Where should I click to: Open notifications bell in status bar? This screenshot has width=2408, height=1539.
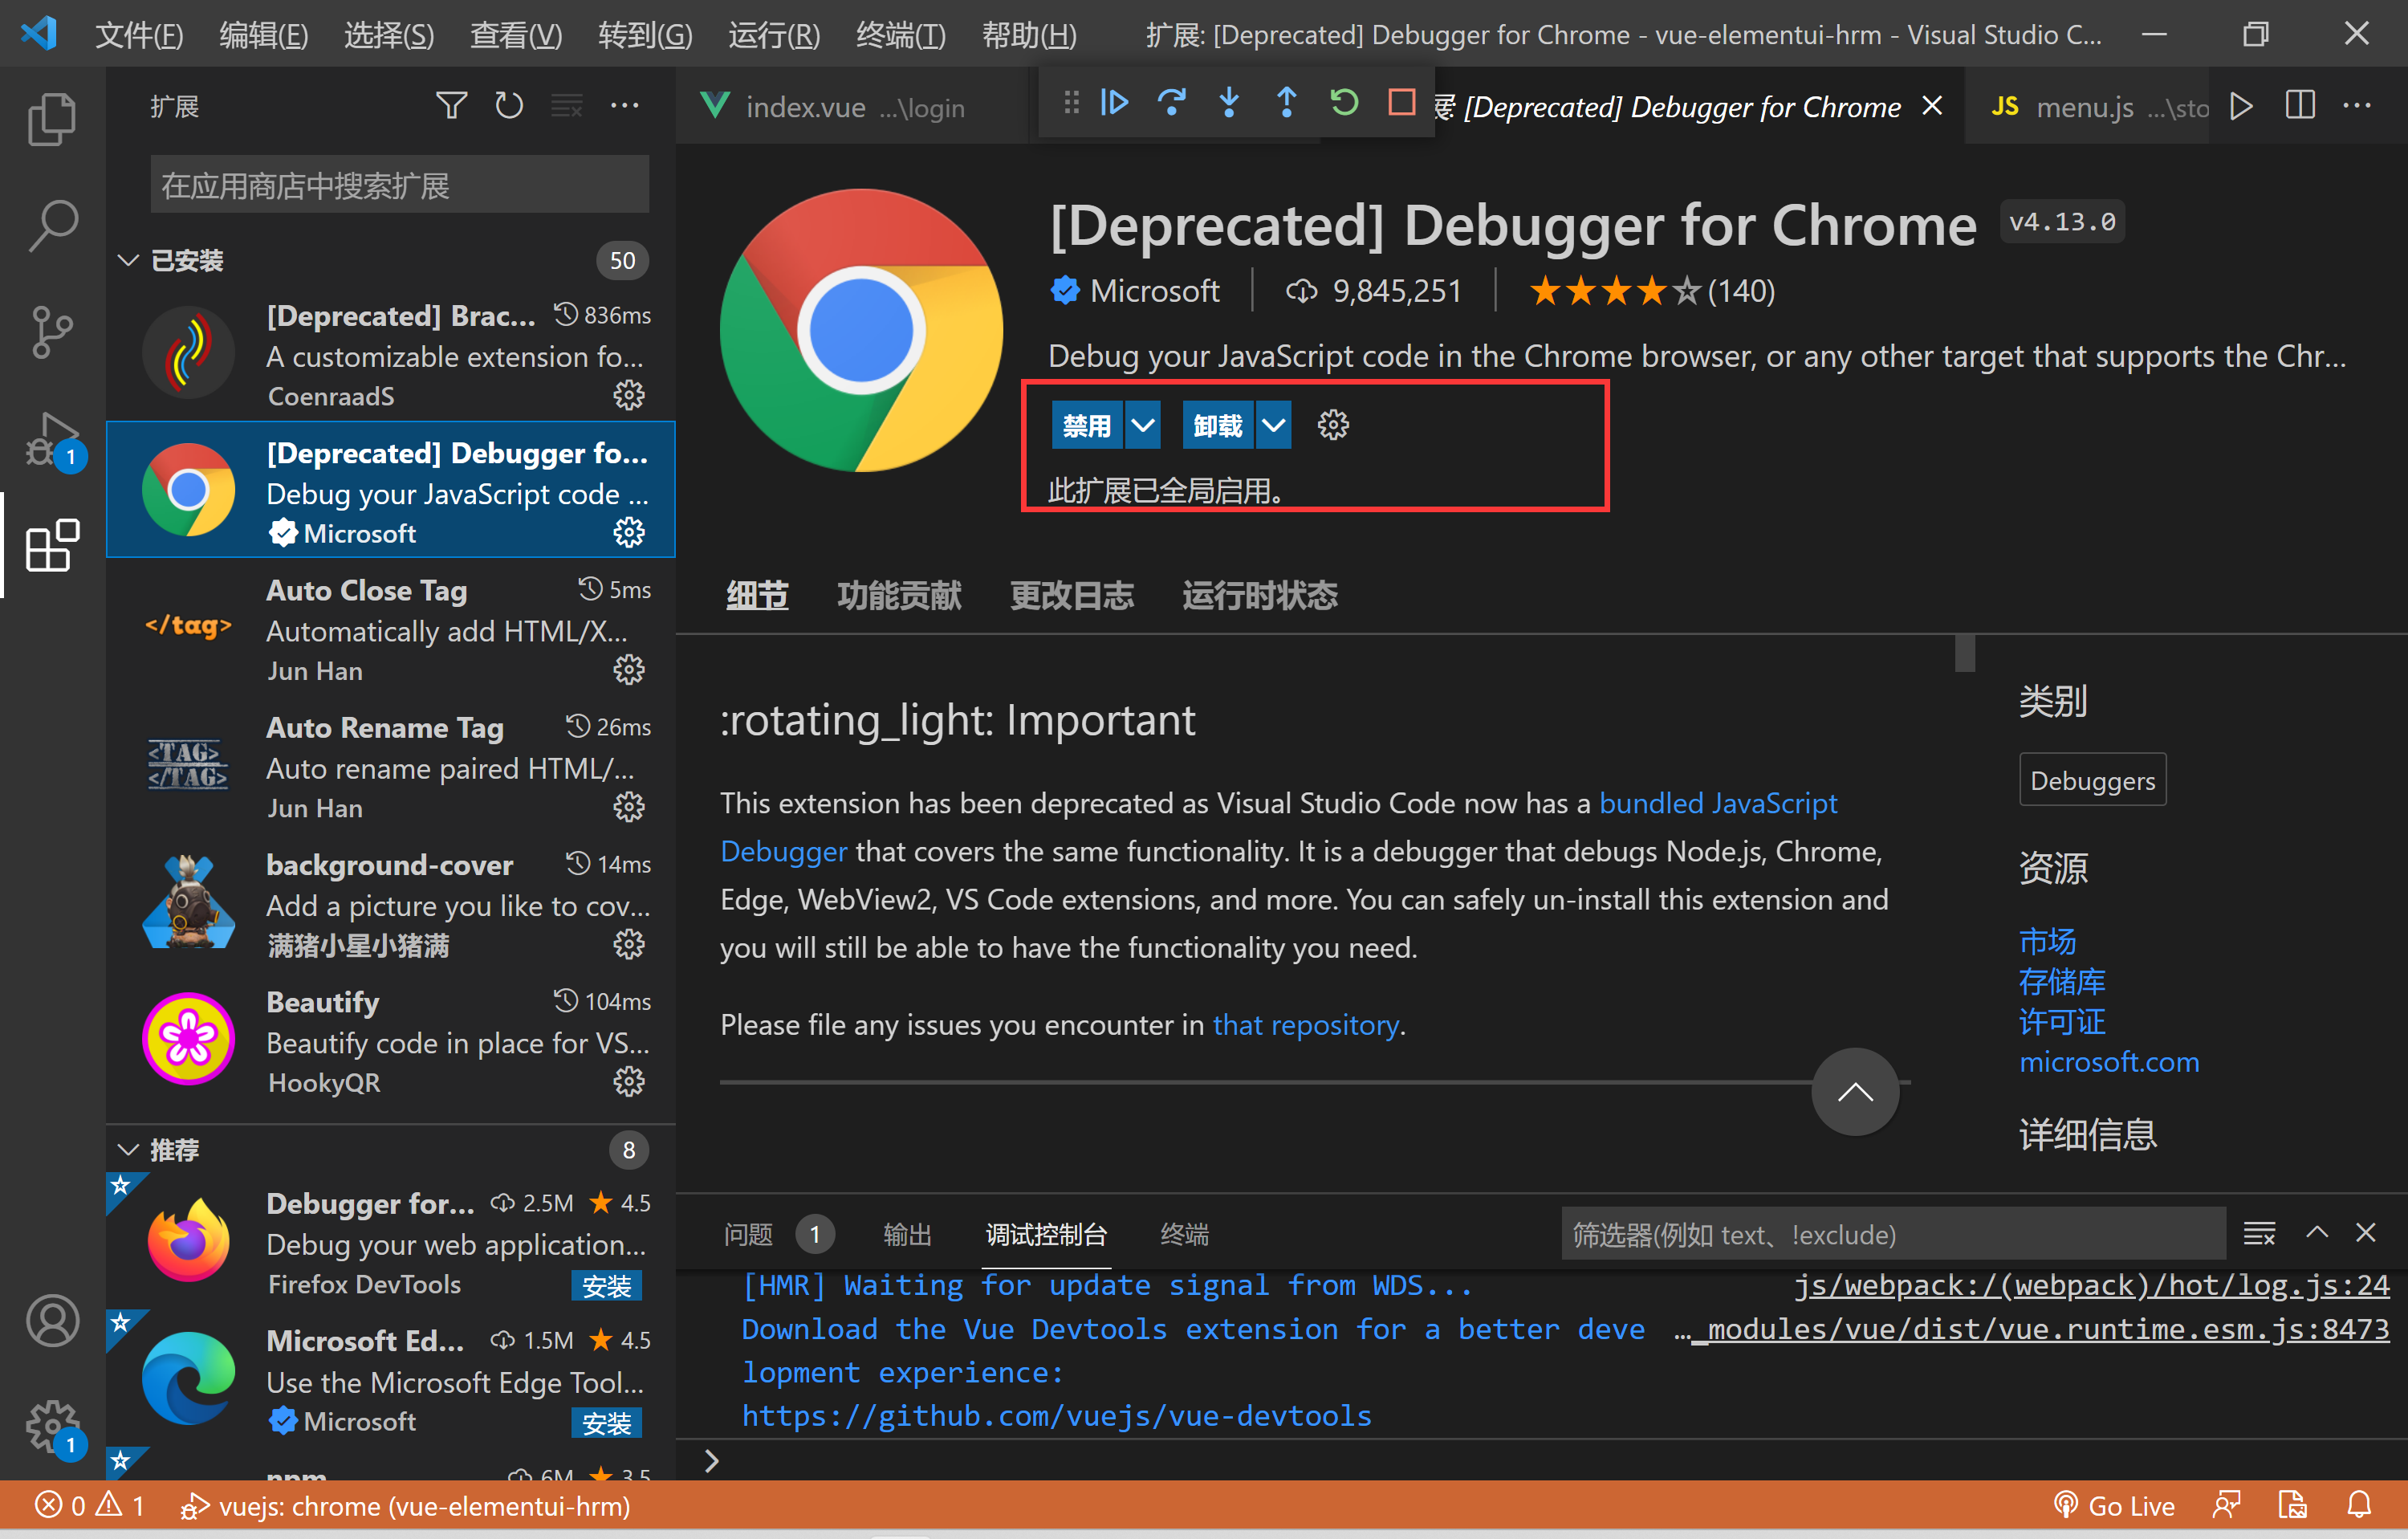pyautogui.click(x=2360, y=1505)
